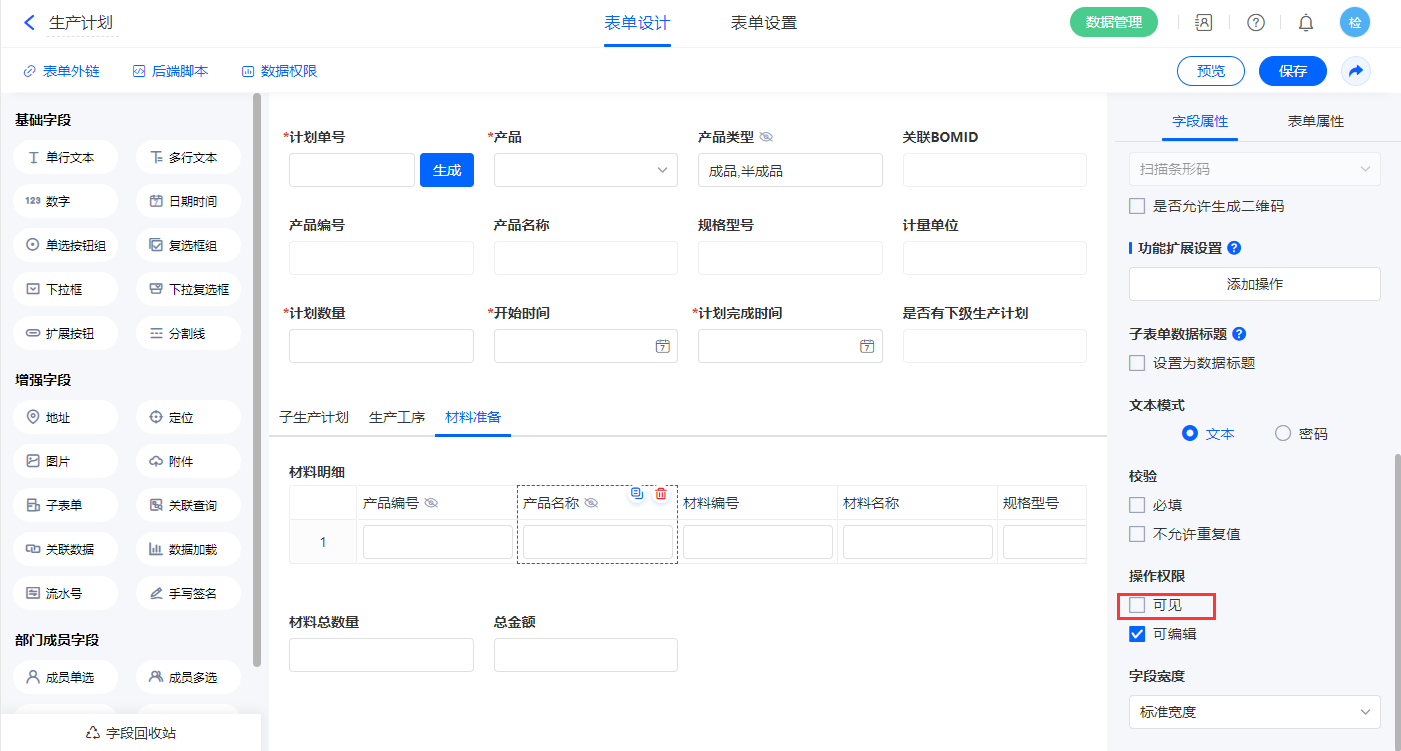Click the back arrow beside 生产计划
The height and width of the screenshot is (751, 1401).
click(29, 23)
